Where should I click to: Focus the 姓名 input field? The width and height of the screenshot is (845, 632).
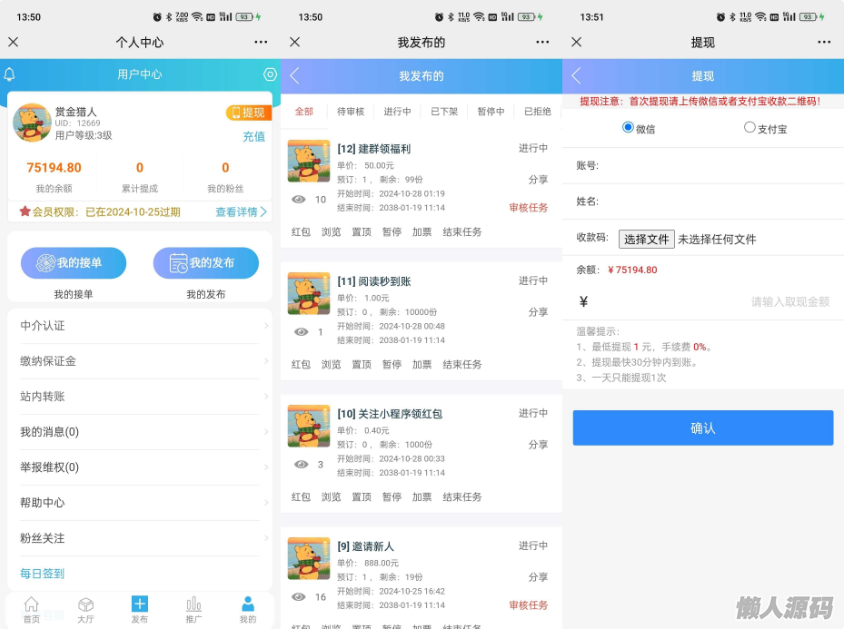point(703,201)
